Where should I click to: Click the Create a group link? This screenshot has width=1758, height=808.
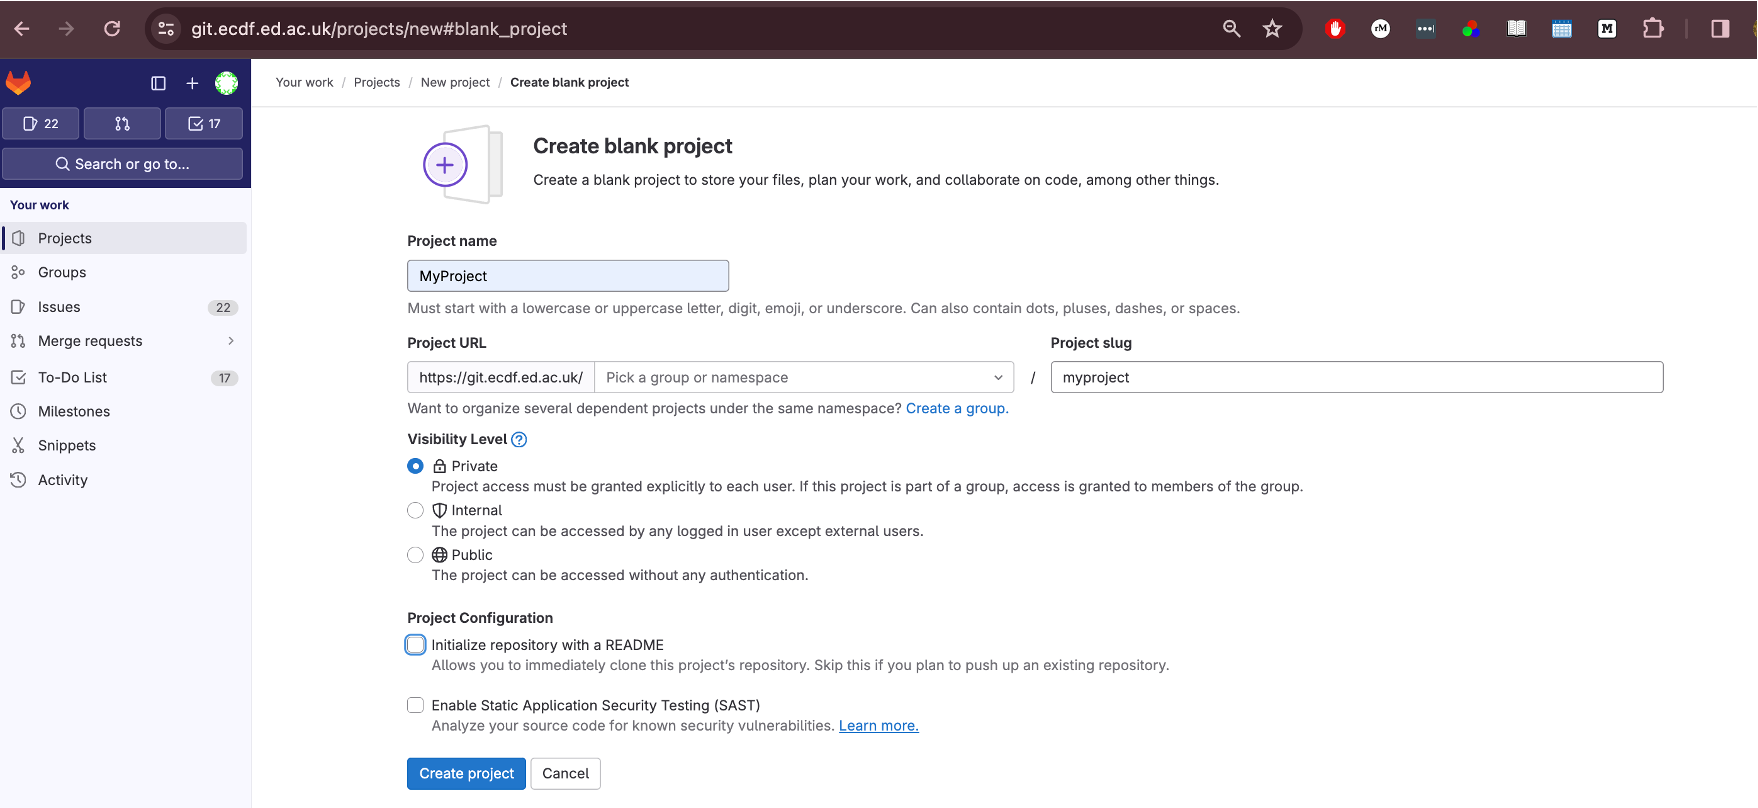click(x=957, y=408)
